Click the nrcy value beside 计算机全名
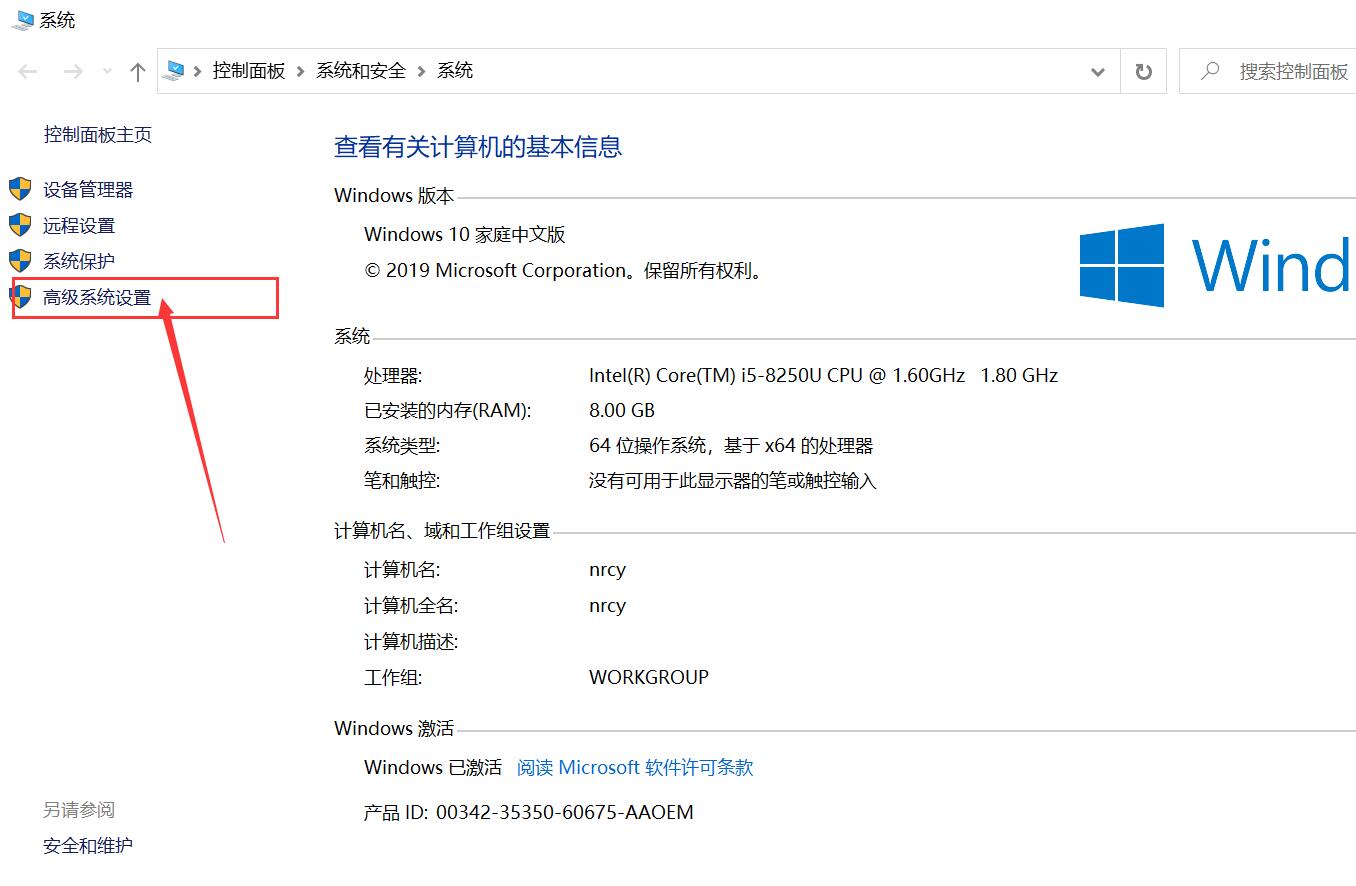 coord(608,607)
